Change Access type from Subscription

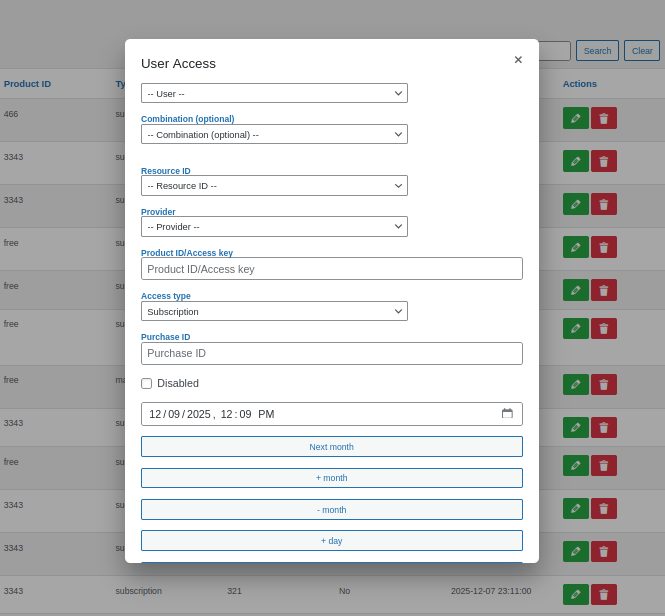click(x=274, y=312)
